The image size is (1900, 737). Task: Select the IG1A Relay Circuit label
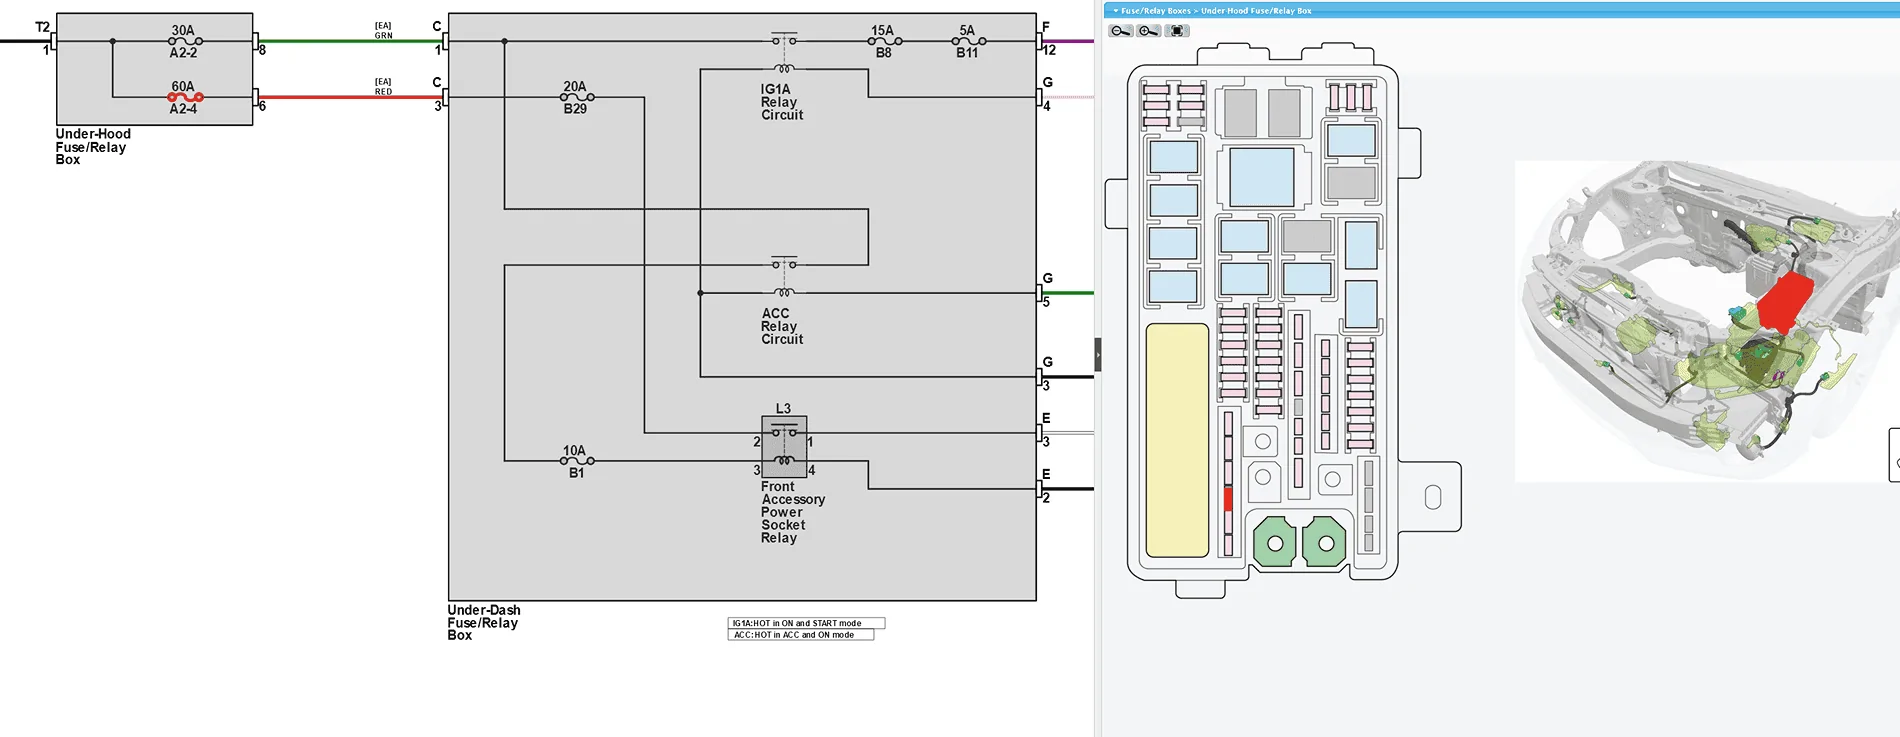[781, 102]
